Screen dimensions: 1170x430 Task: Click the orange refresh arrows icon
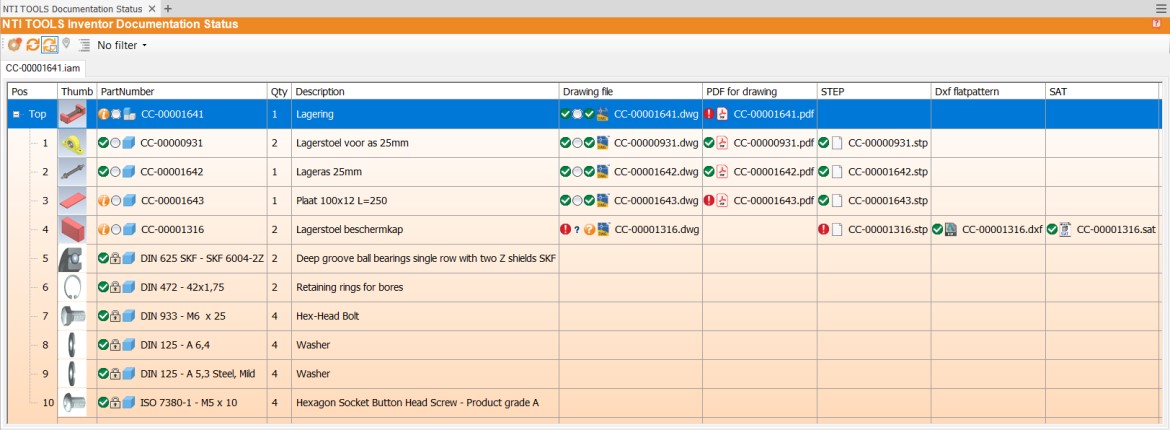coord(32,45)
